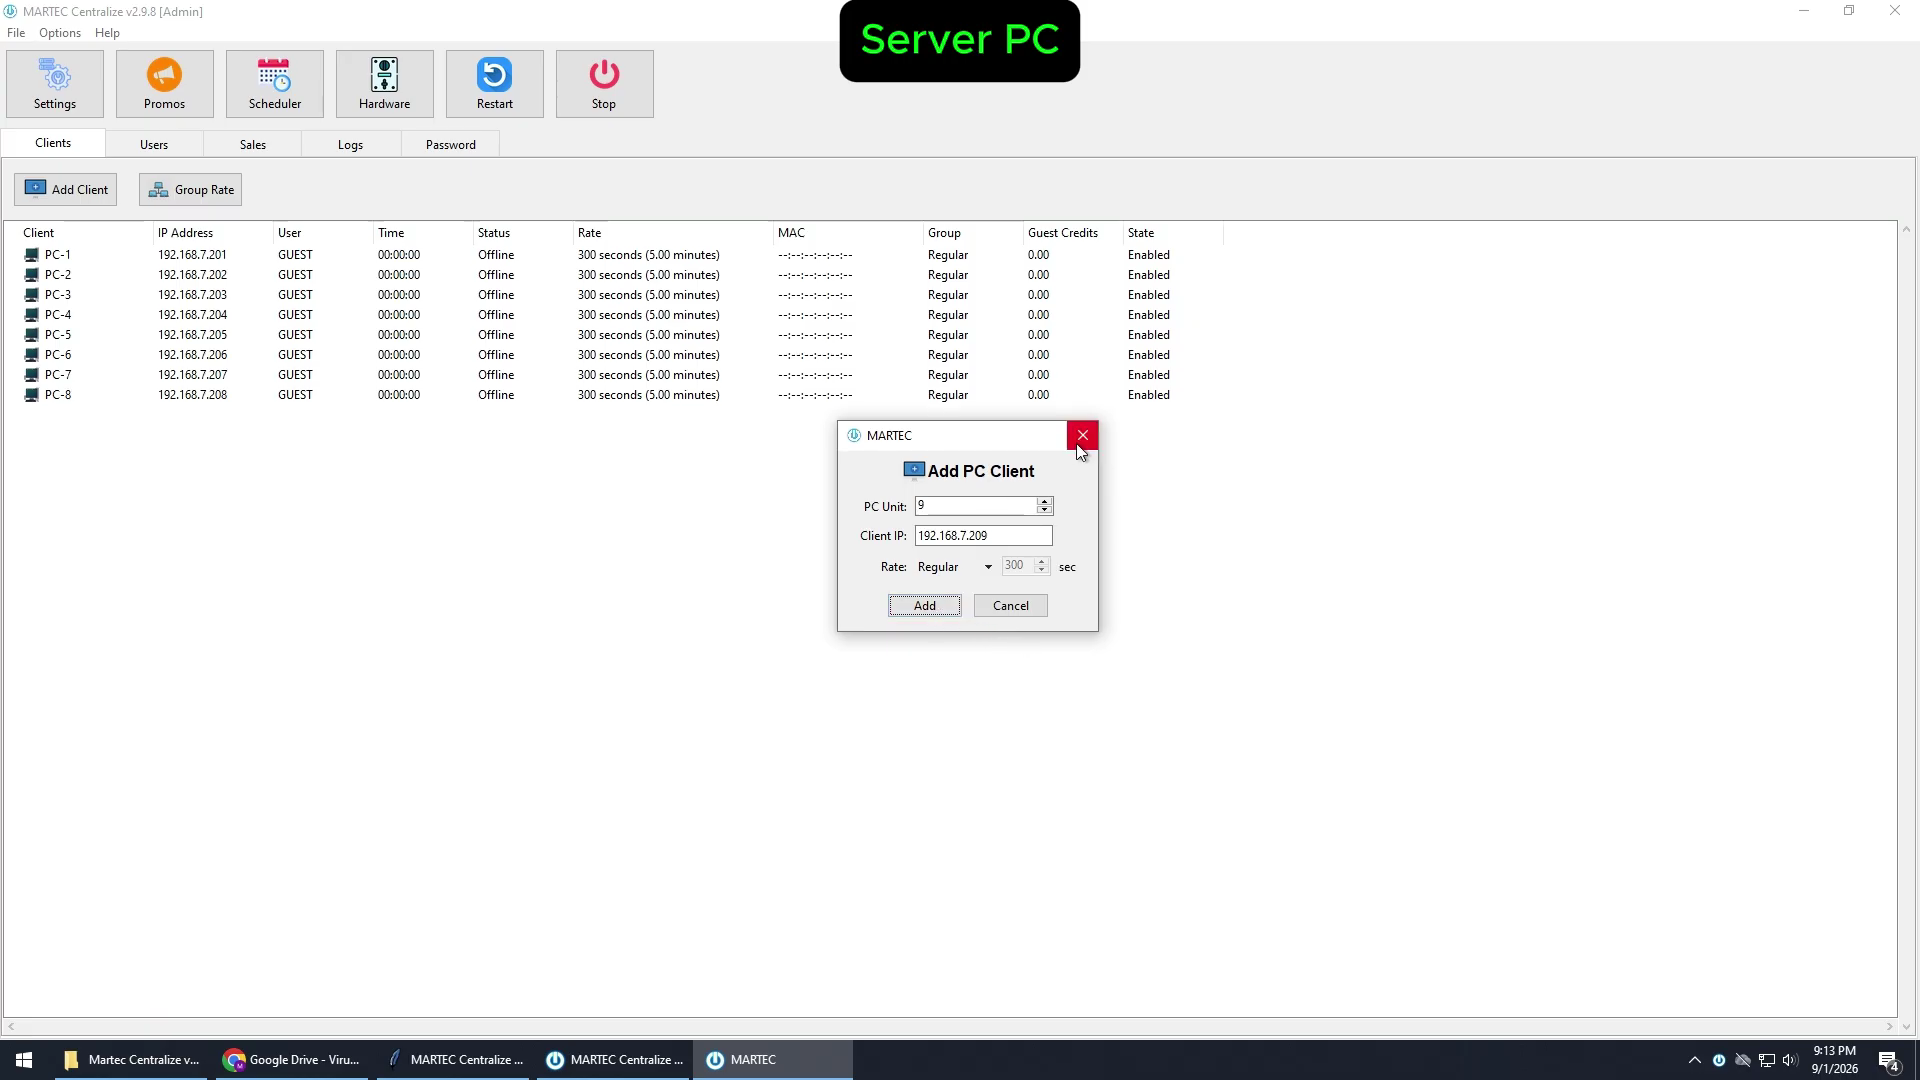The width and height of the screenshot is (1920, 1080).
Task: Switch to the Password tab
Action: click(451, 145)
